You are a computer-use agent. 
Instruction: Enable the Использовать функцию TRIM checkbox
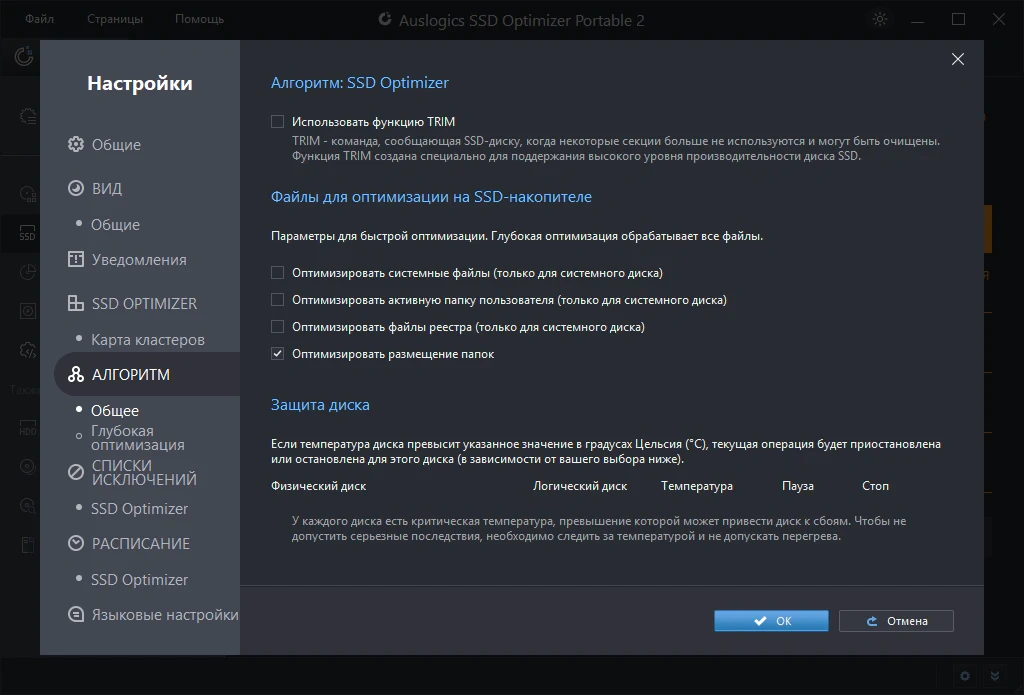[x=278, y=121]
